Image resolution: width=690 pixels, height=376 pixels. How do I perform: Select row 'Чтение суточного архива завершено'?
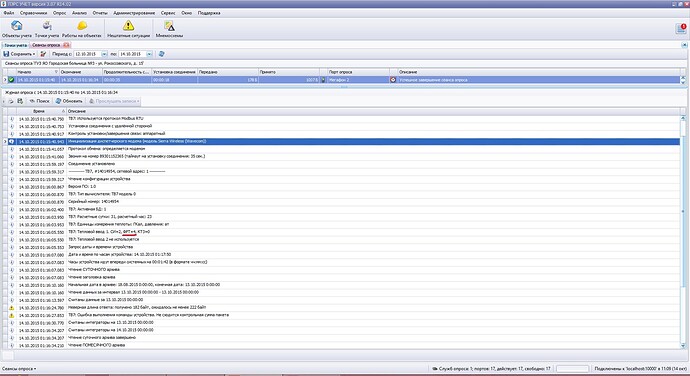(x=341, y=338)
